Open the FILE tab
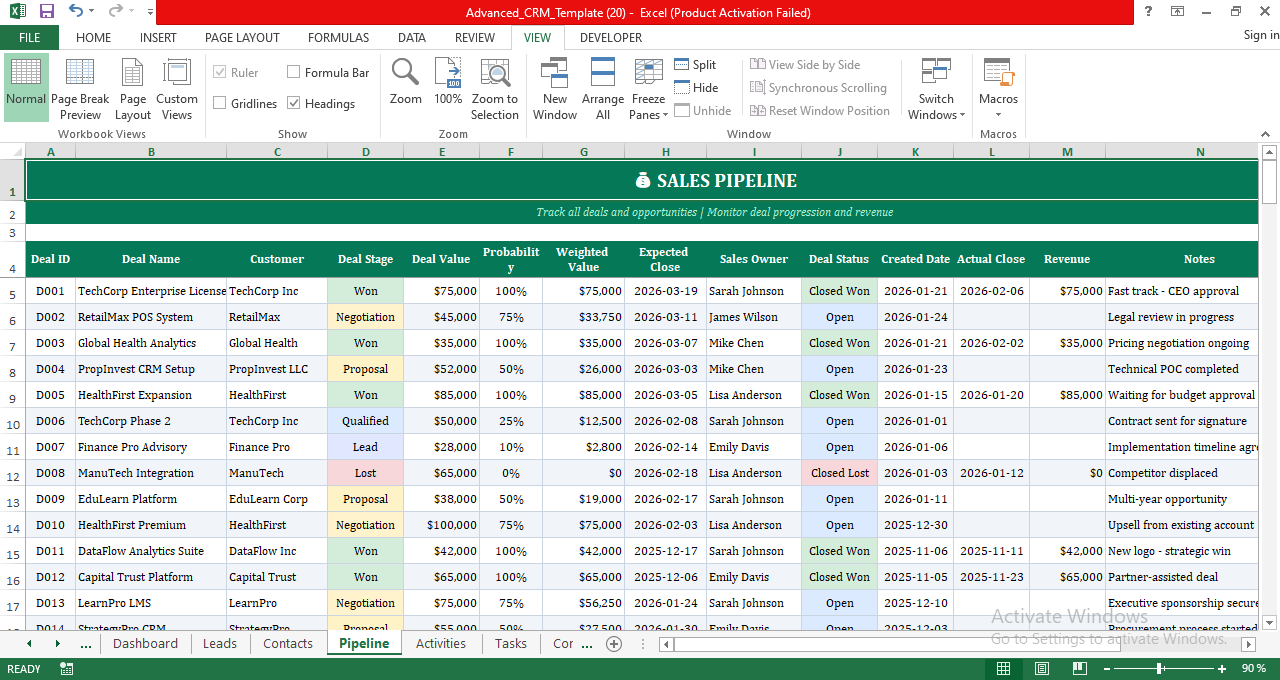 (30, 38)
